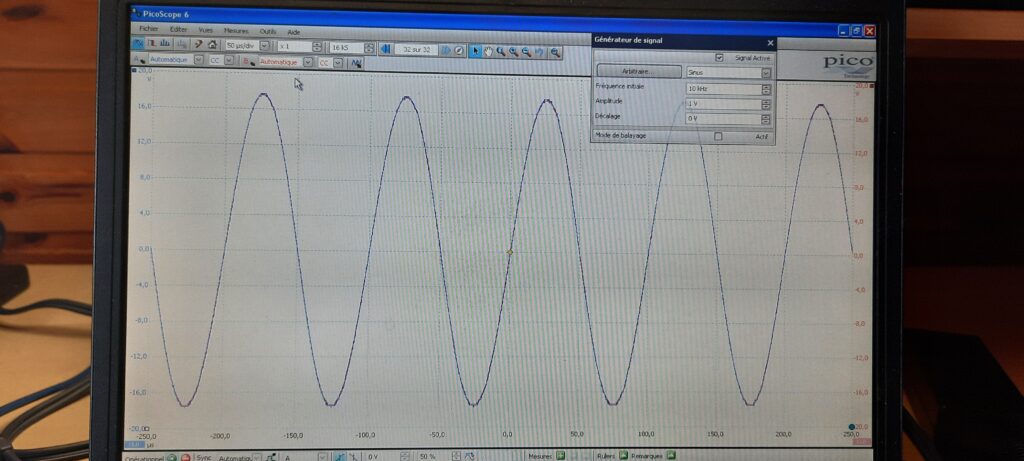This screenshot has height=461, width=1024.
Task: Adjust the 1 V amplitude stepper
Action: coord(766,104)
